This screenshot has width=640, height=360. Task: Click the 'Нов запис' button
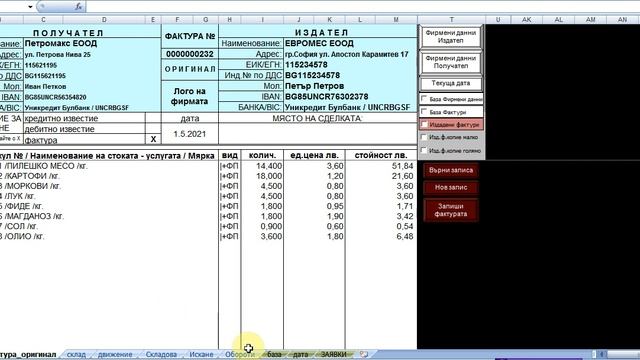click(x=451, y=187)
